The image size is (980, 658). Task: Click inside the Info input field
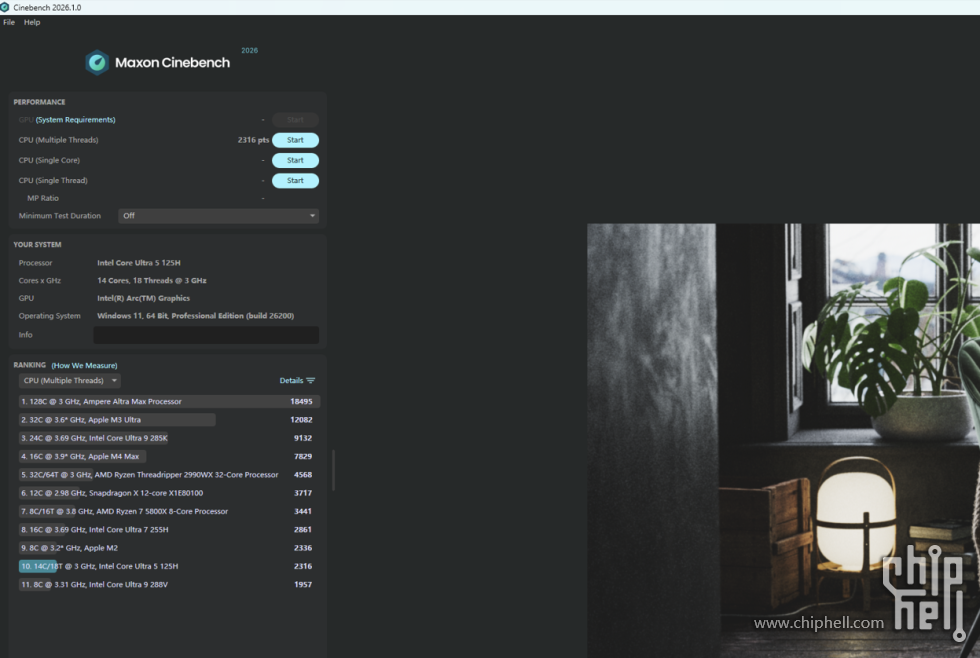[205, 334]
